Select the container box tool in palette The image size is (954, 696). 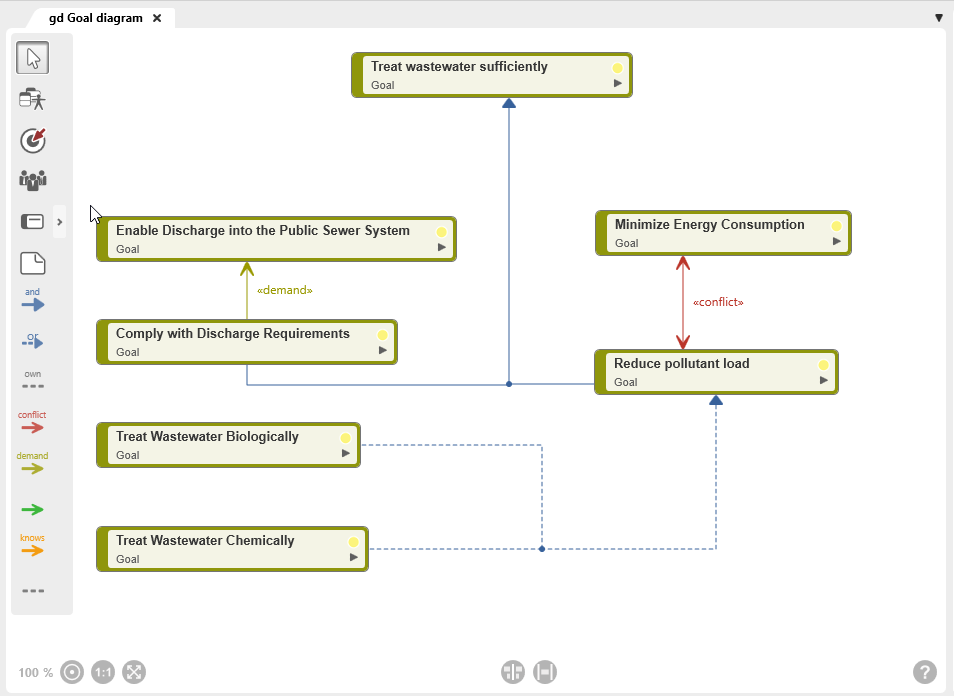coord(32,221)
